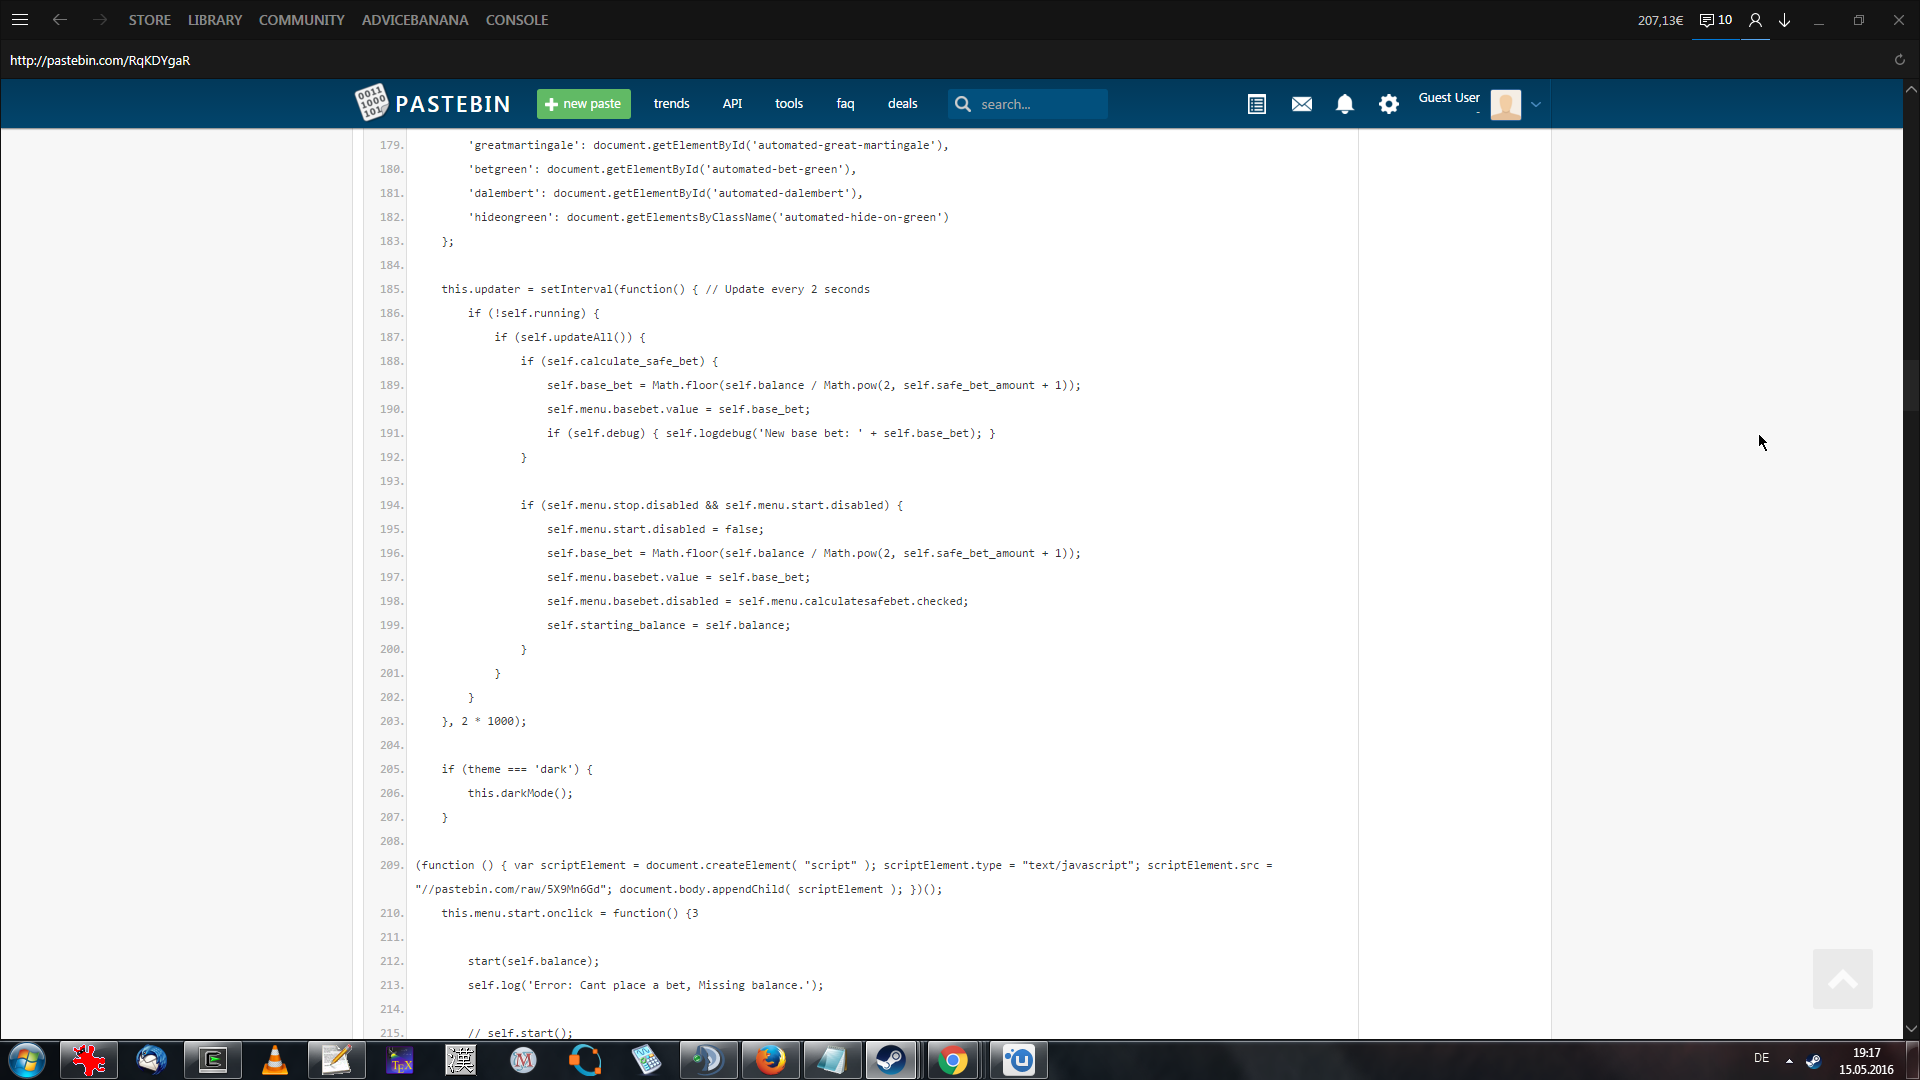Open Pastebin messages envelope icon

point(1301,104)
